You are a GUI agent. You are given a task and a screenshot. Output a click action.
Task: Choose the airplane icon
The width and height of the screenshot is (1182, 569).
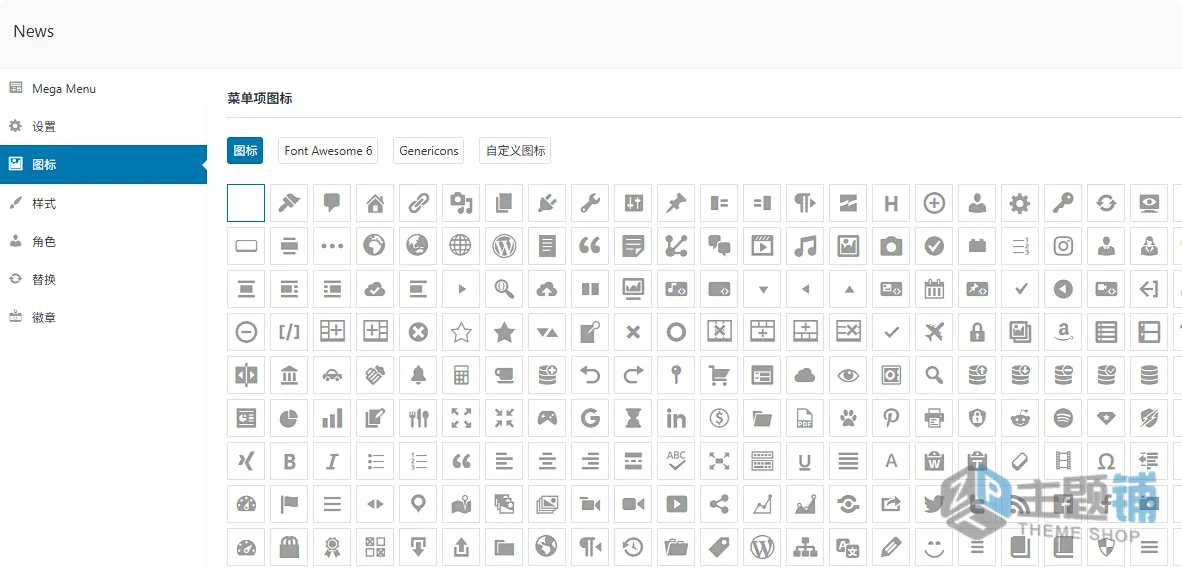click(x=934, y=332)
